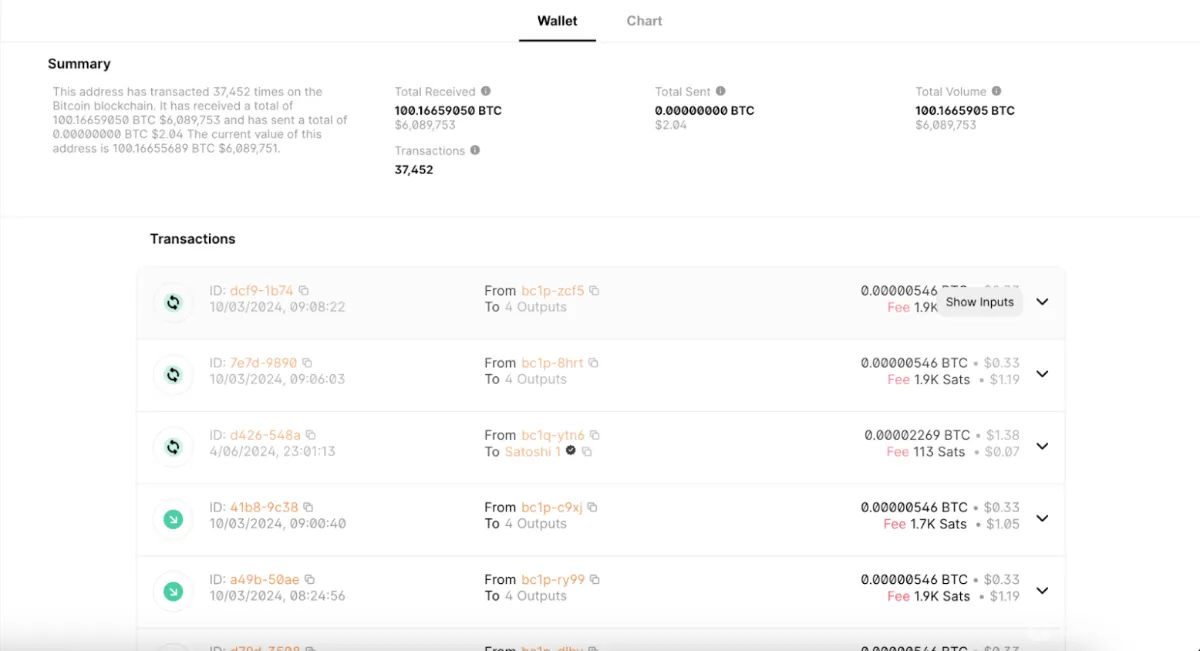
Task: Copy transaction ID dcf9-1b74
Action: pos(304,290)
